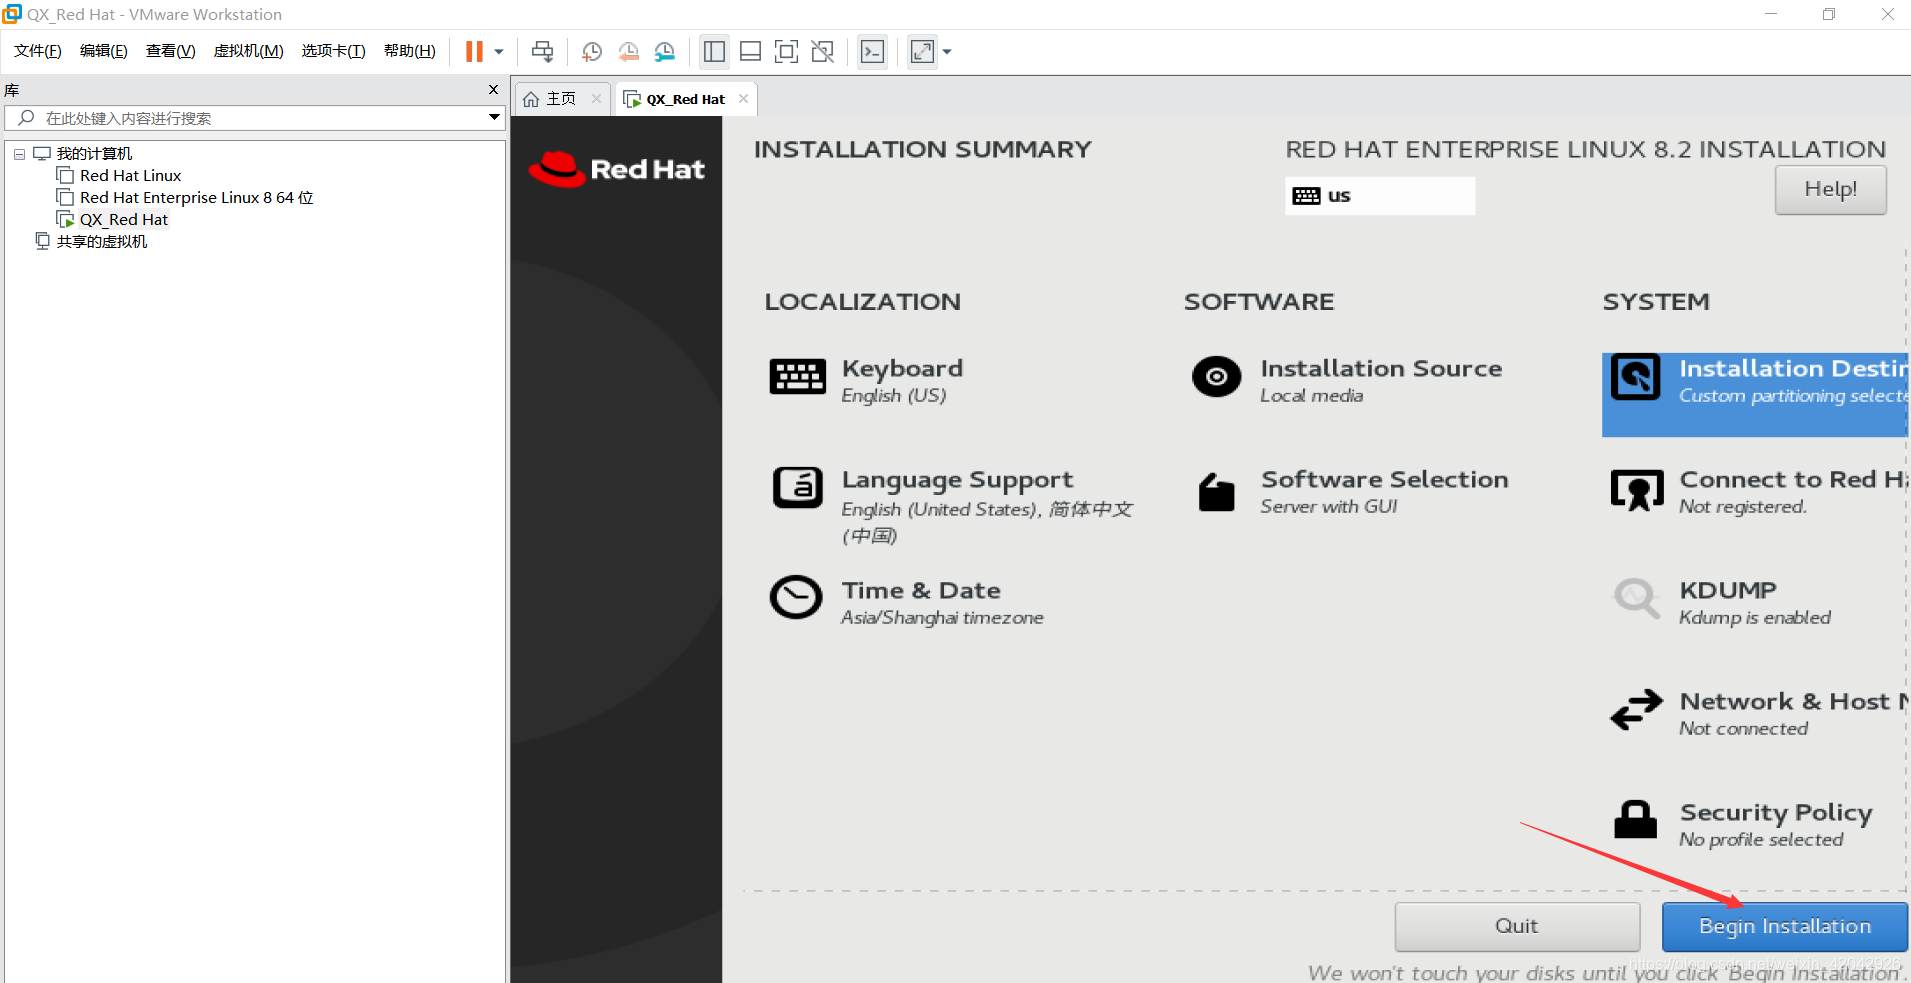
Task: Open the Keyboard English (US) option
Action: (902, 381)
